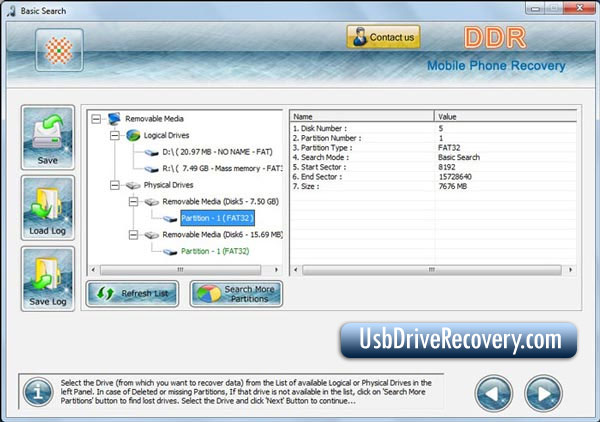This screenshot has height=422, width=600.
Task: Click the details table horizontal scrollbar thumb
Action: [x=432, y=270]
